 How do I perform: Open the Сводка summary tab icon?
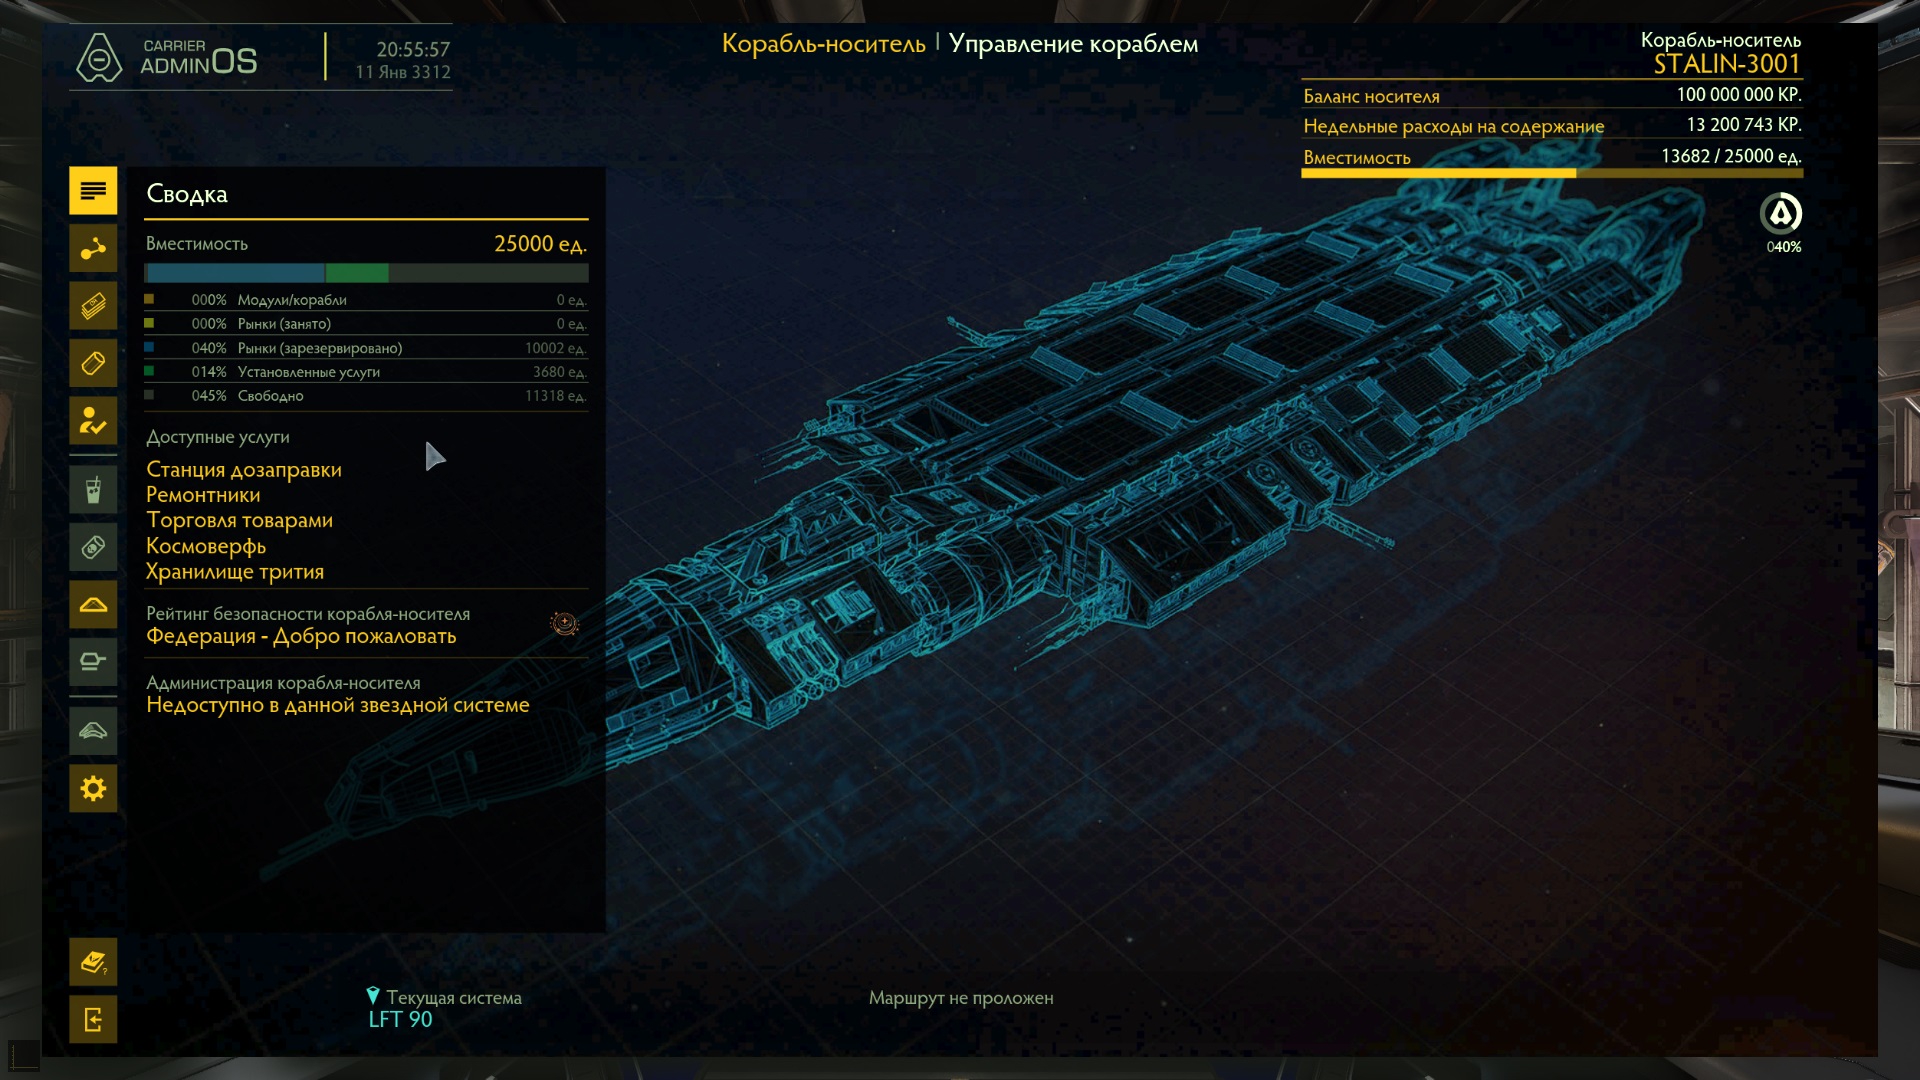(x=93, y=191)
